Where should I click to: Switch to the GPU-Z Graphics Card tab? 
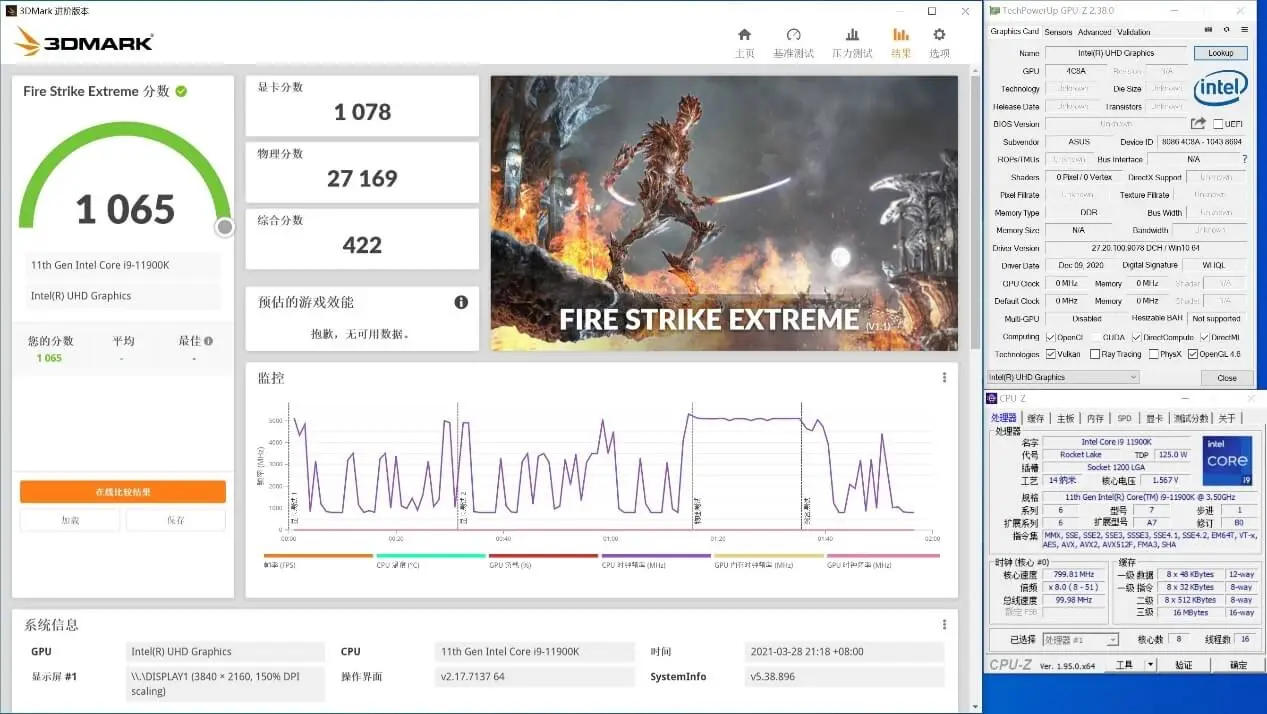[1014, 32]
